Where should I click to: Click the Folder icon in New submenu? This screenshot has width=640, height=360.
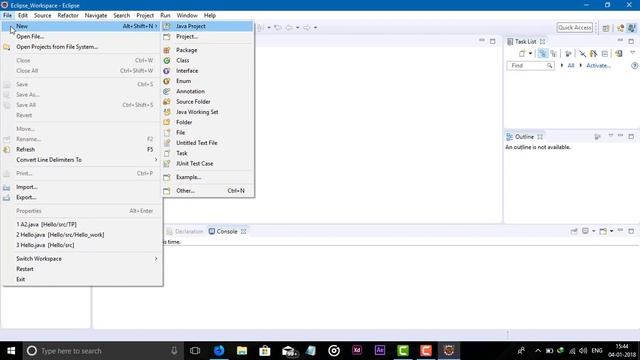click(x=167, y=122)
